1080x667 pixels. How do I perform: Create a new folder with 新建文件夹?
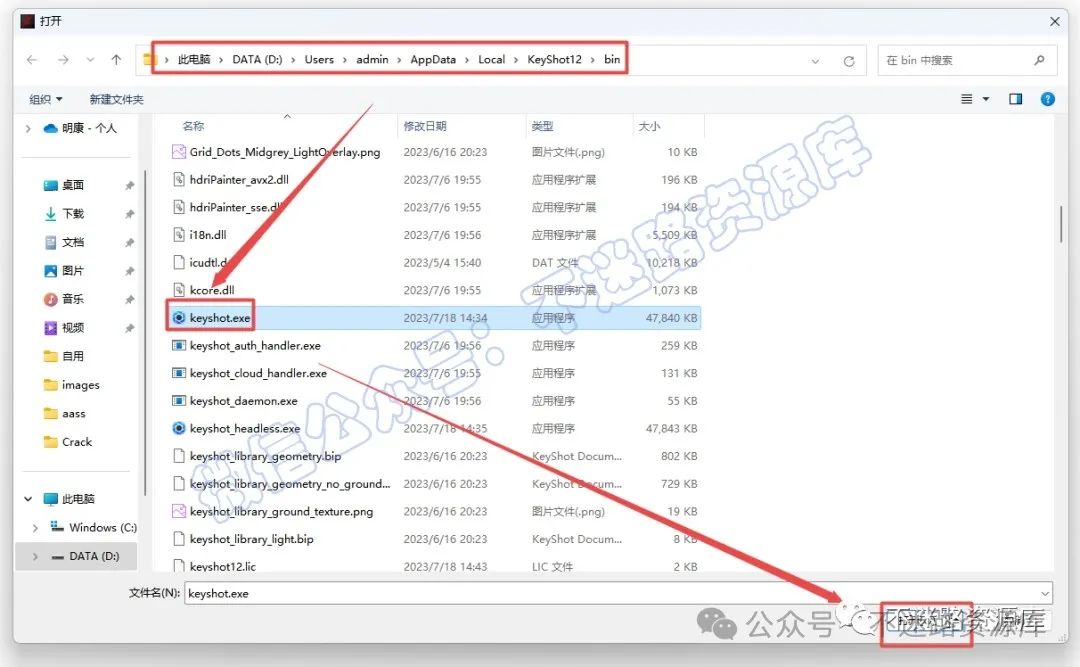coord(116,99)
